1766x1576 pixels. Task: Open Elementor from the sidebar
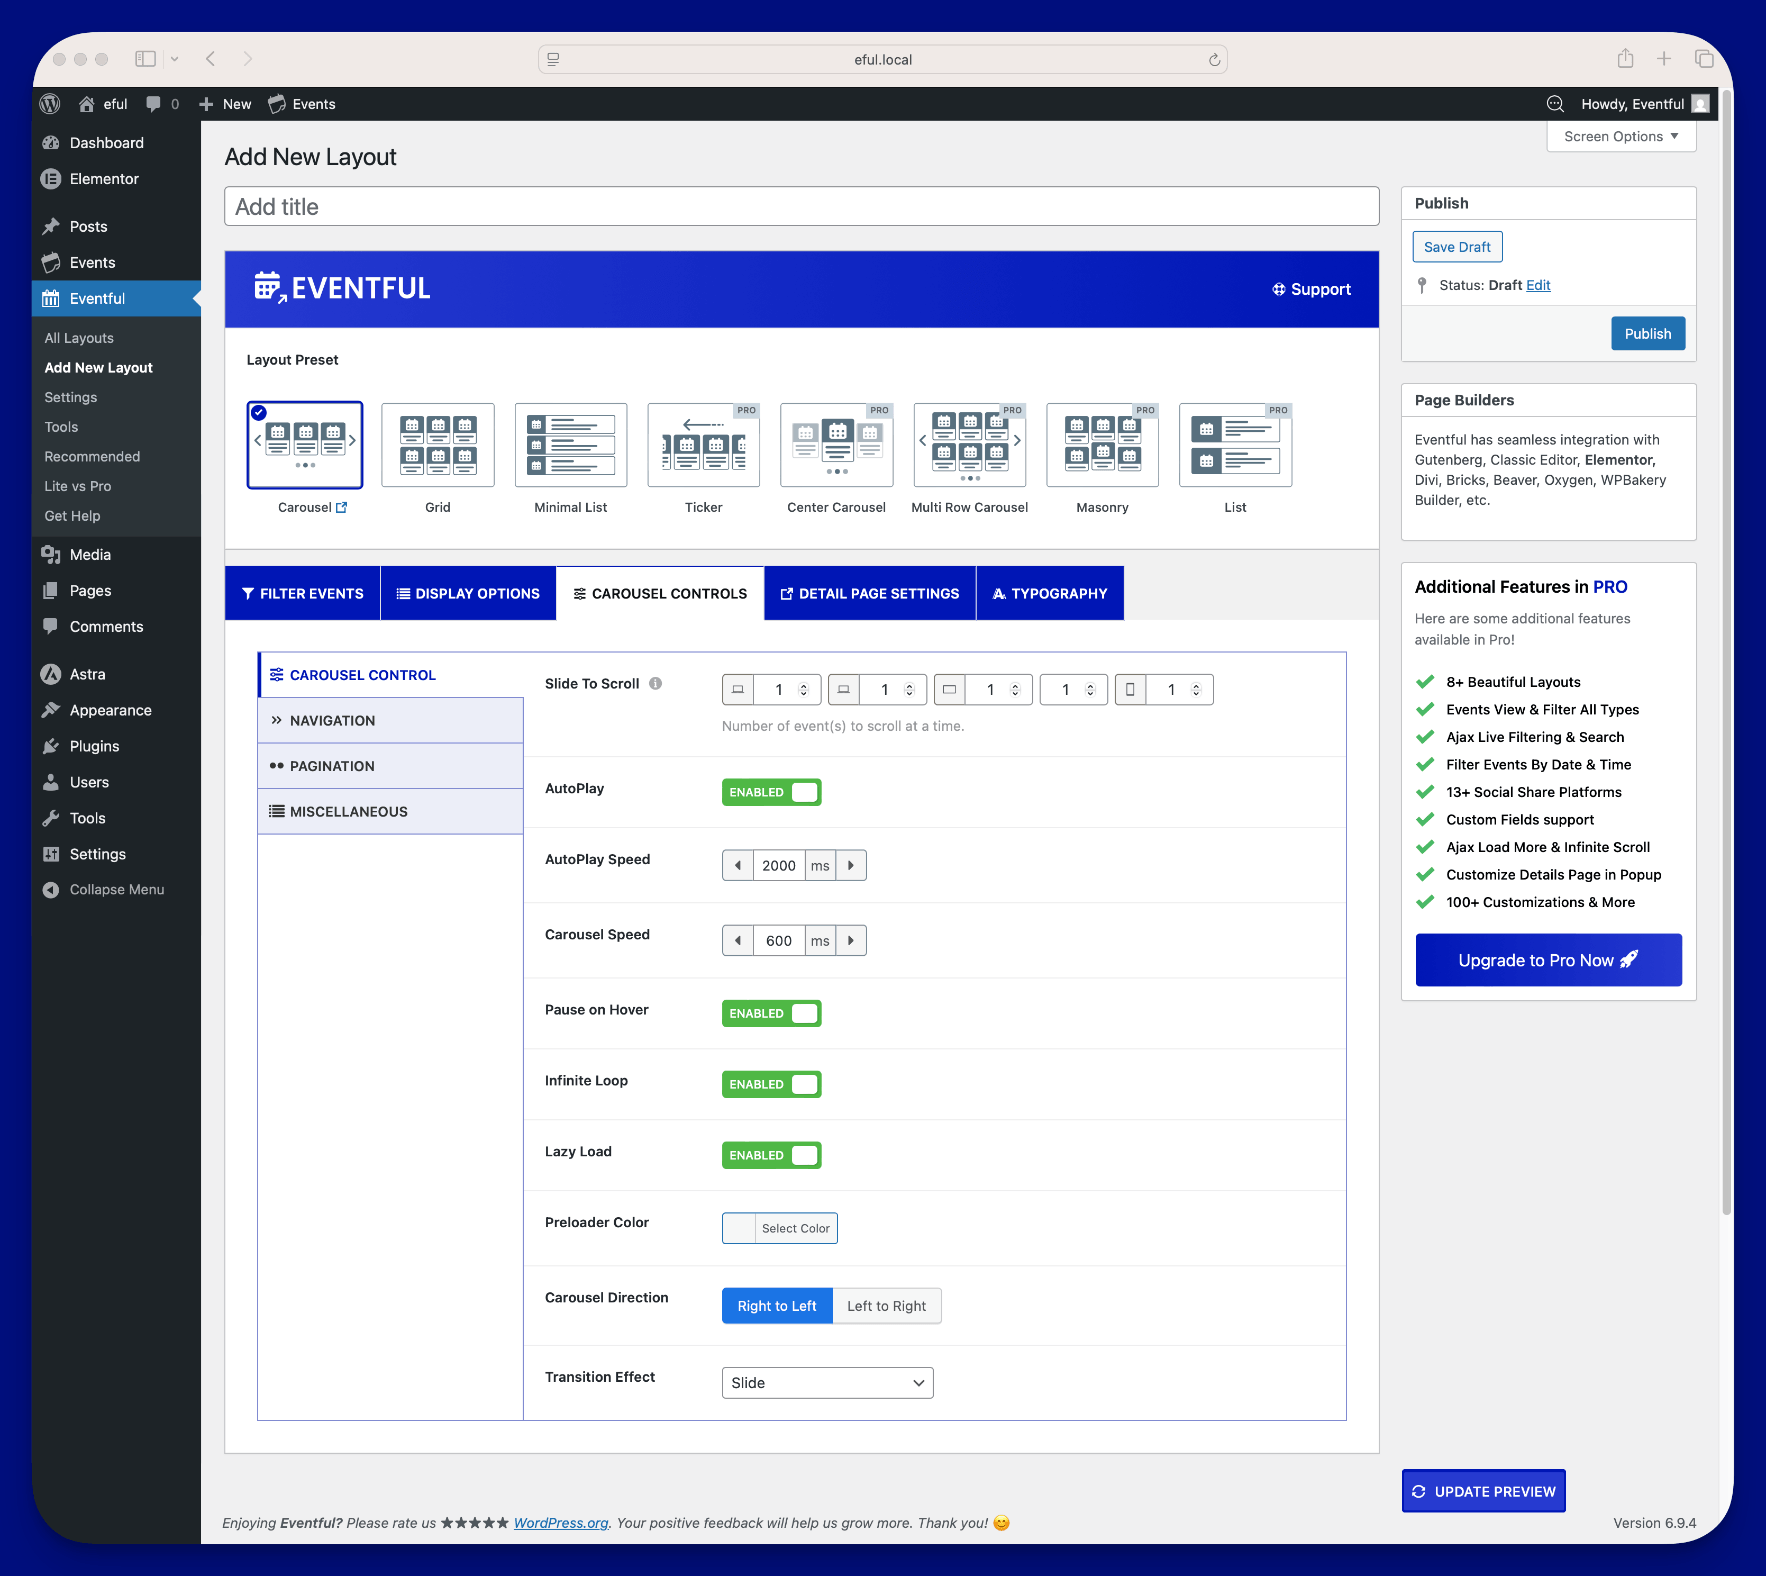104,179
